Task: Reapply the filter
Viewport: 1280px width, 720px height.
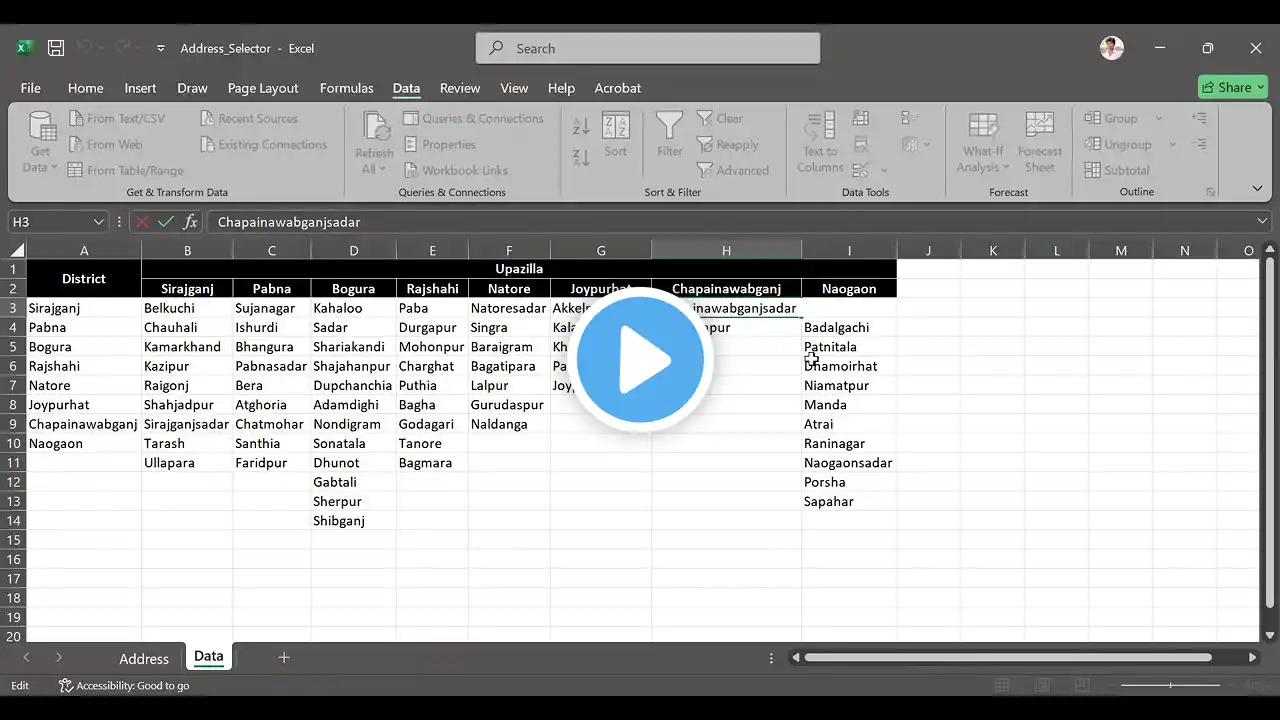Action: (728, 144)
